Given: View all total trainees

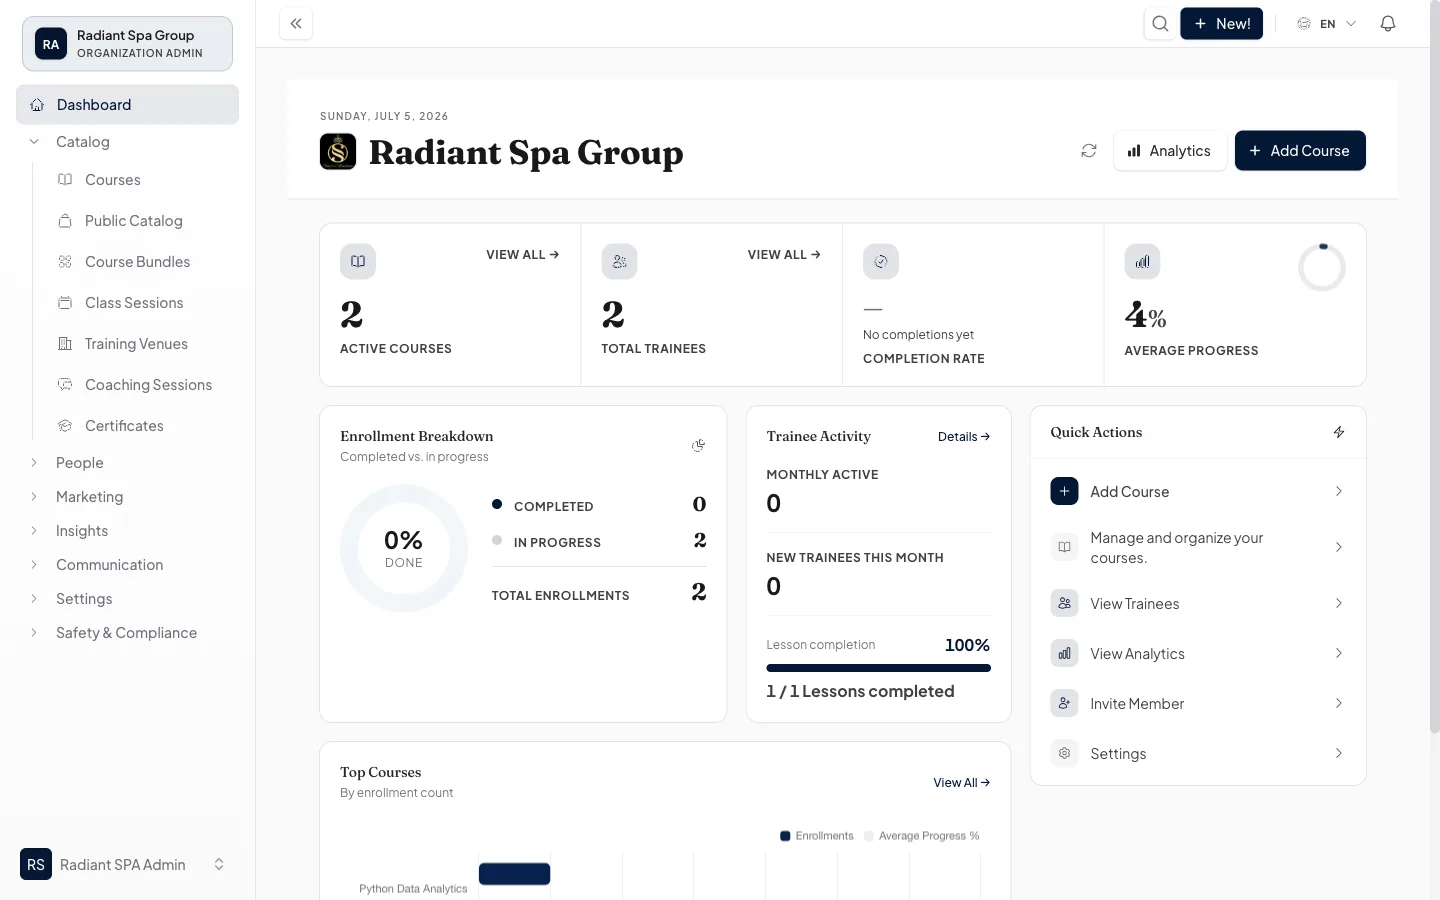Looking at the screenshot, I should pos(784,255).
